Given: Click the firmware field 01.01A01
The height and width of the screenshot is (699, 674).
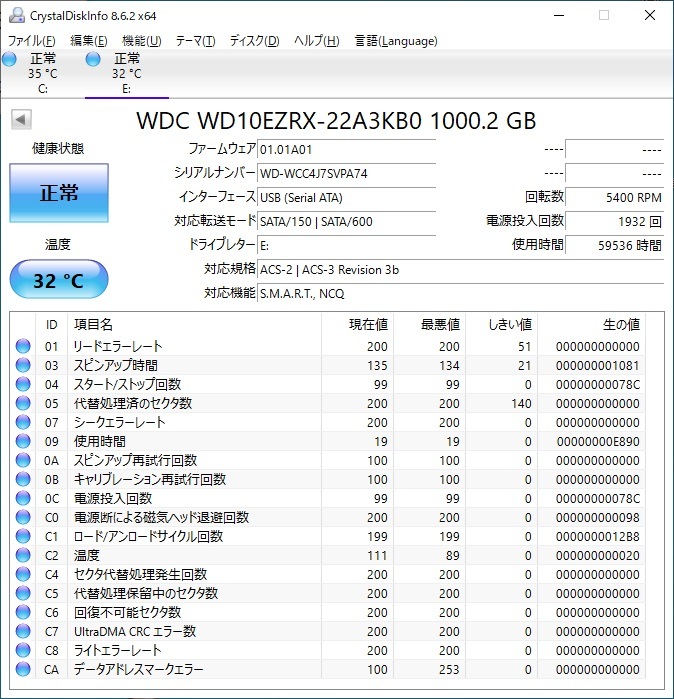Looking at the screenshot, I should pyautogui.click(x=346, y=149).
